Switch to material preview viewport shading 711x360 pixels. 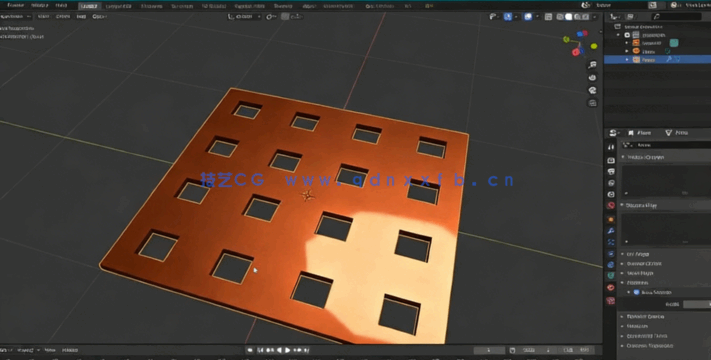[x=577, y=16]
